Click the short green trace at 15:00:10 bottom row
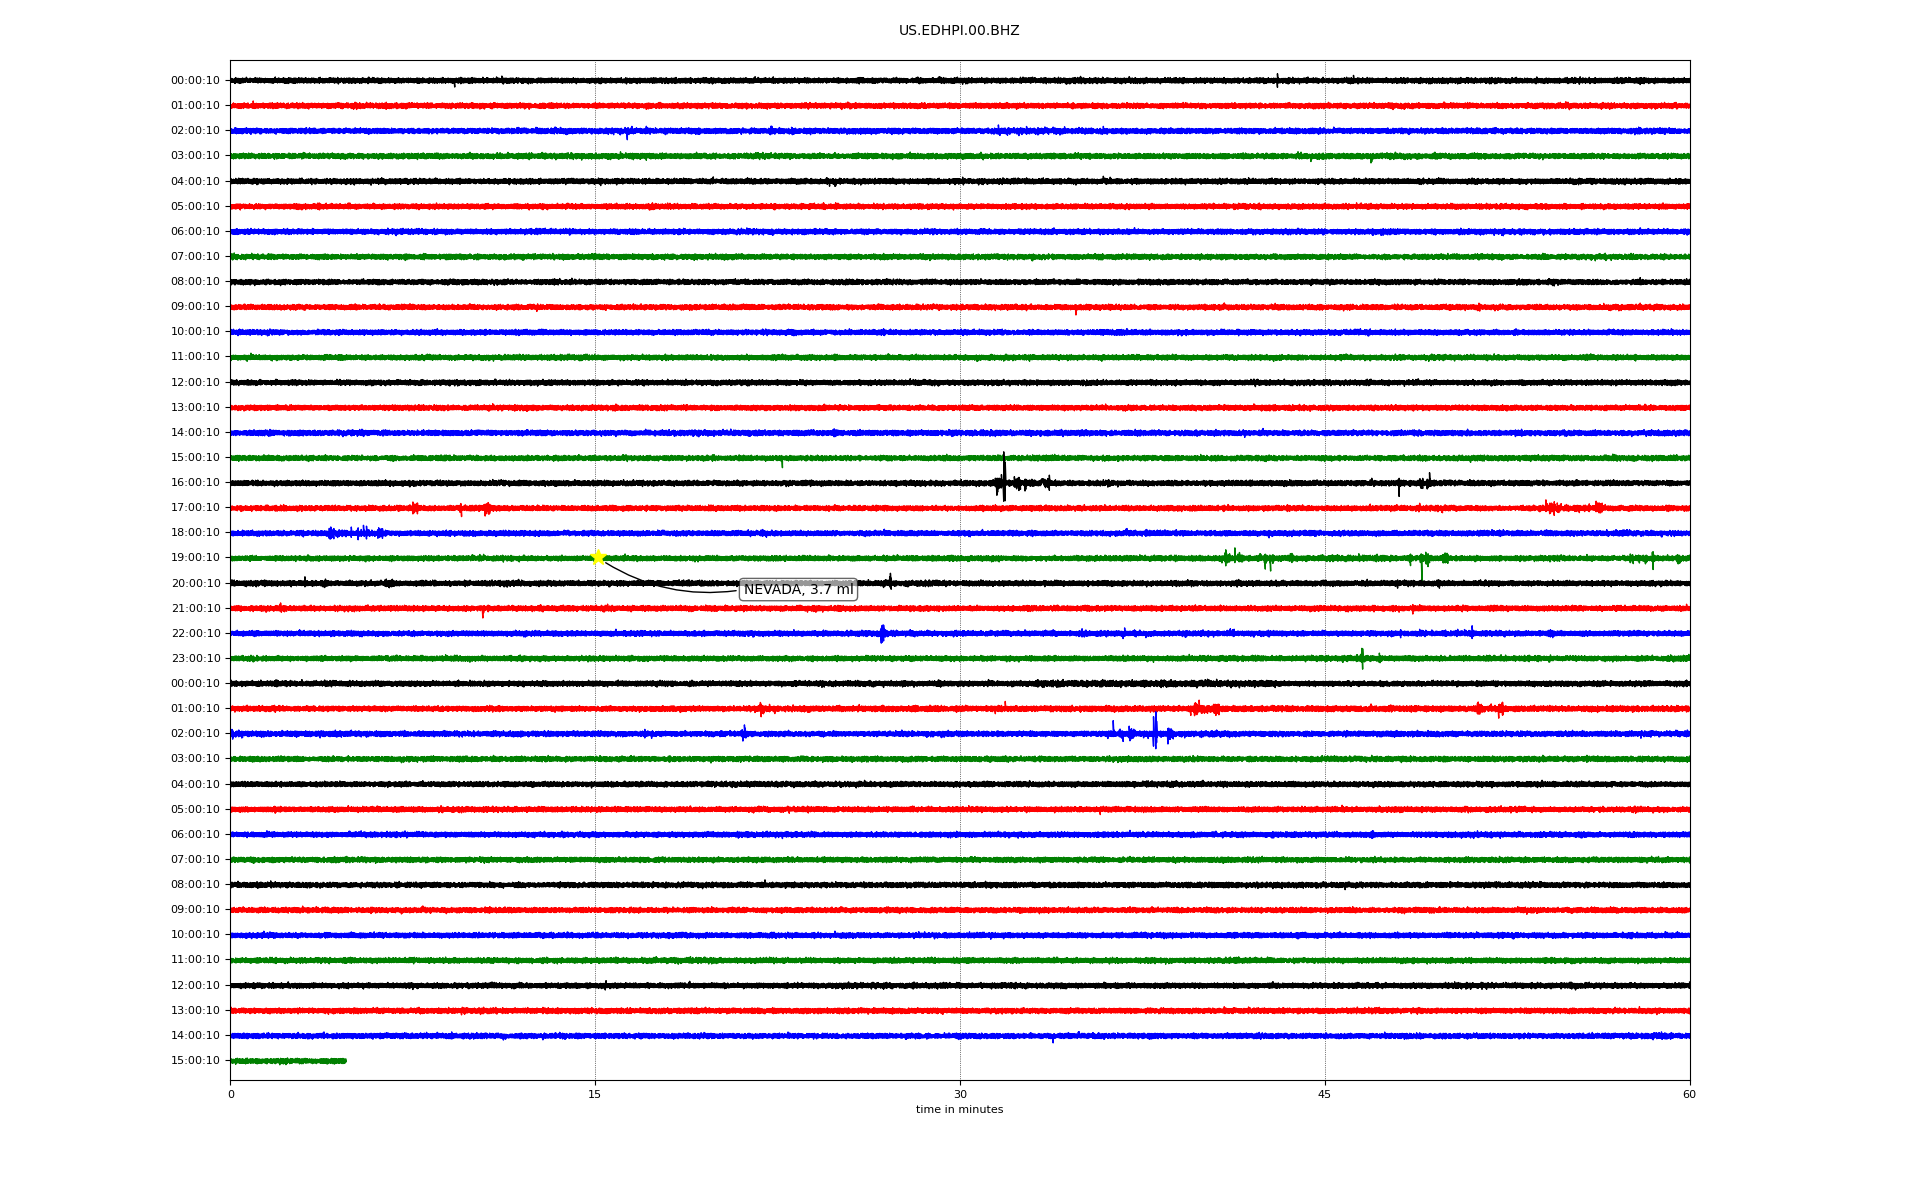1920x1200 pixels. point(288,1061)
